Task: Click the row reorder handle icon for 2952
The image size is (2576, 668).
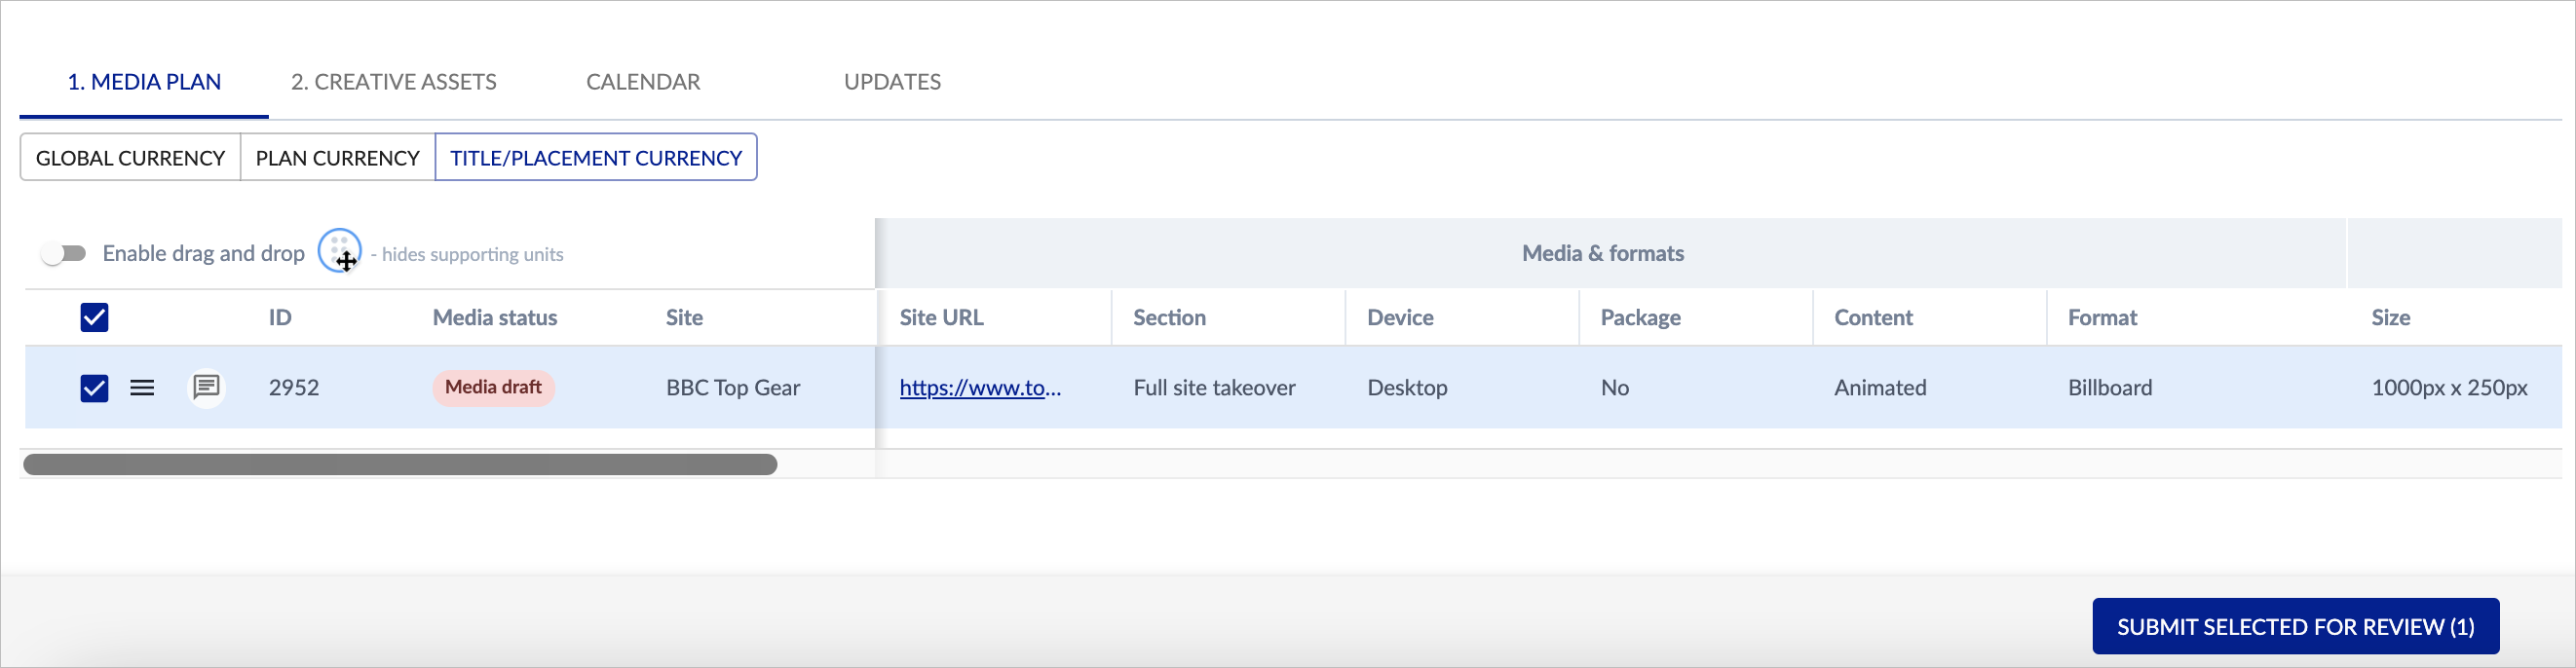Action: [x=142, y=387]
